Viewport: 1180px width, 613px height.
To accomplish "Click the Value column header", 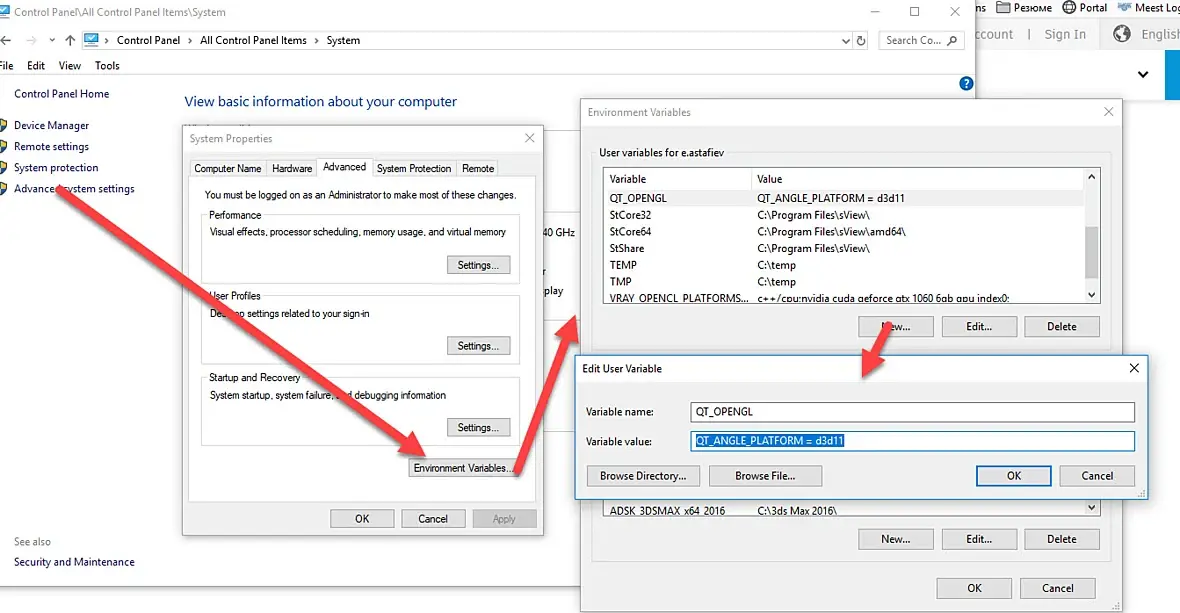I will pyautogui.click(x=917, y=179).
